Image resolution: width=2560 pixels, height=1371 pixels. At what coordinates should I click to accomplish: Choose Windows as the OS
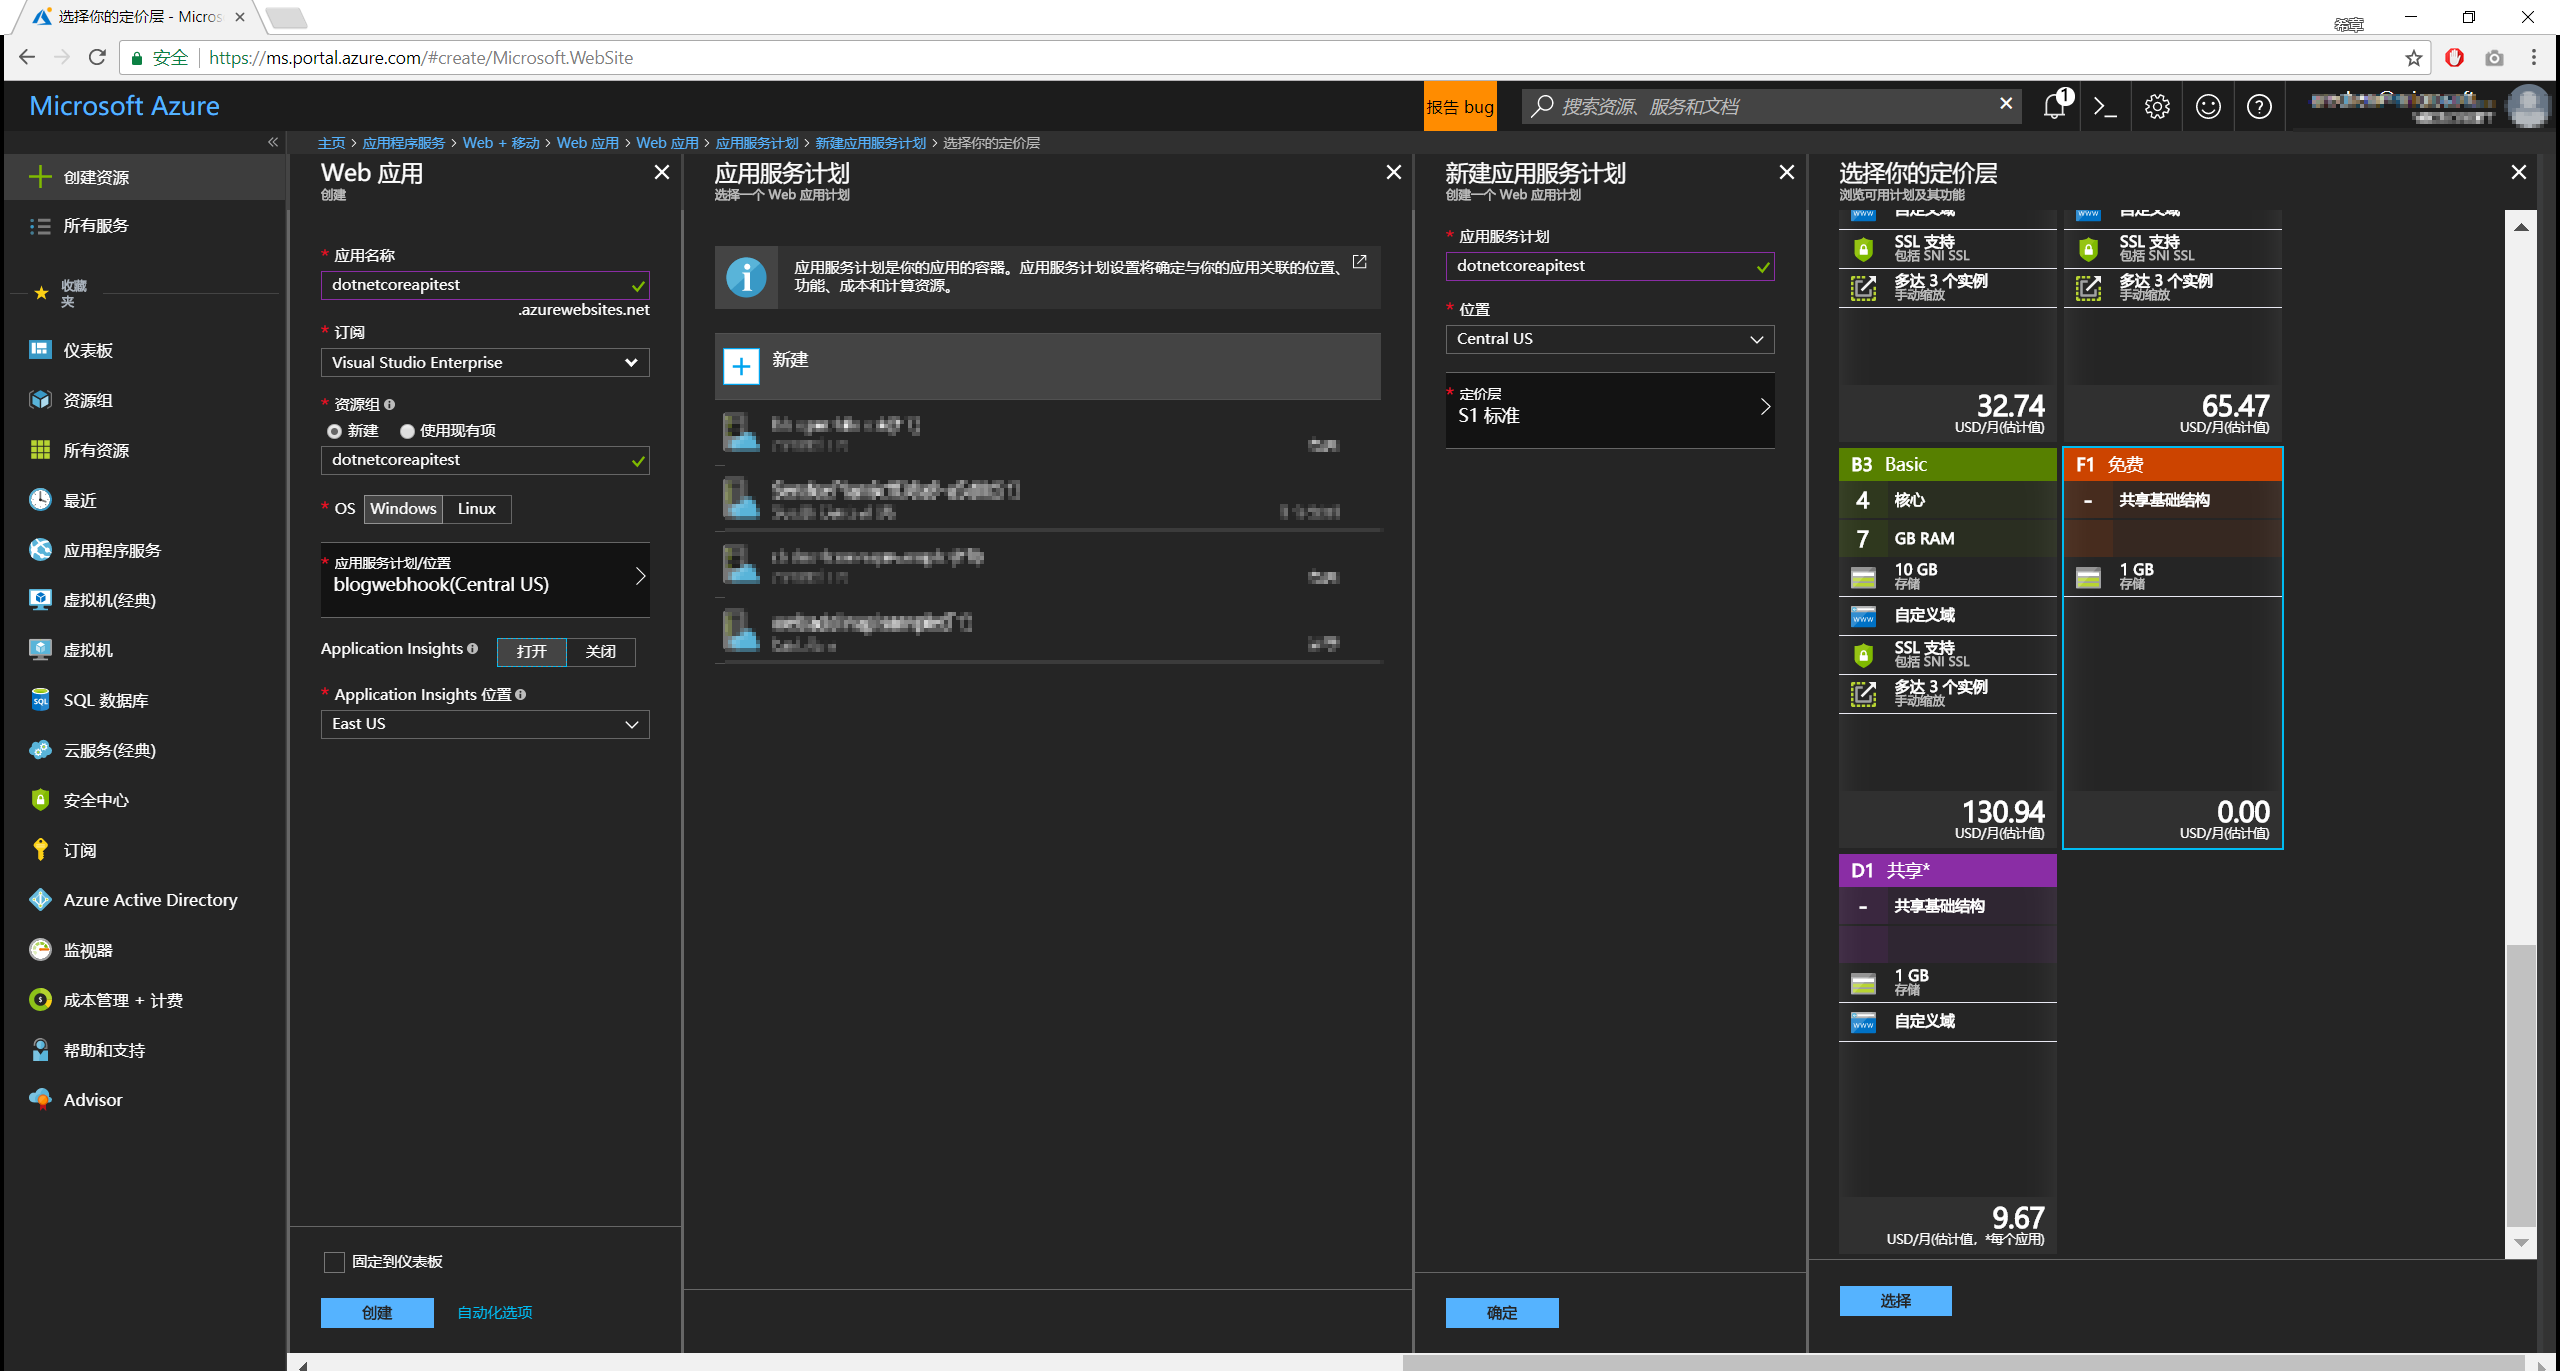[x=403, y=508]
